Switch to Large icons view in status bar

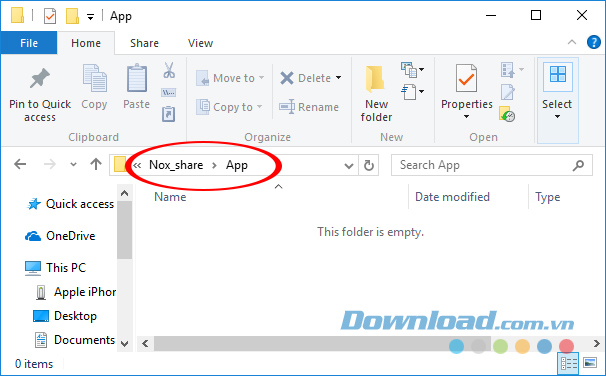590,363
